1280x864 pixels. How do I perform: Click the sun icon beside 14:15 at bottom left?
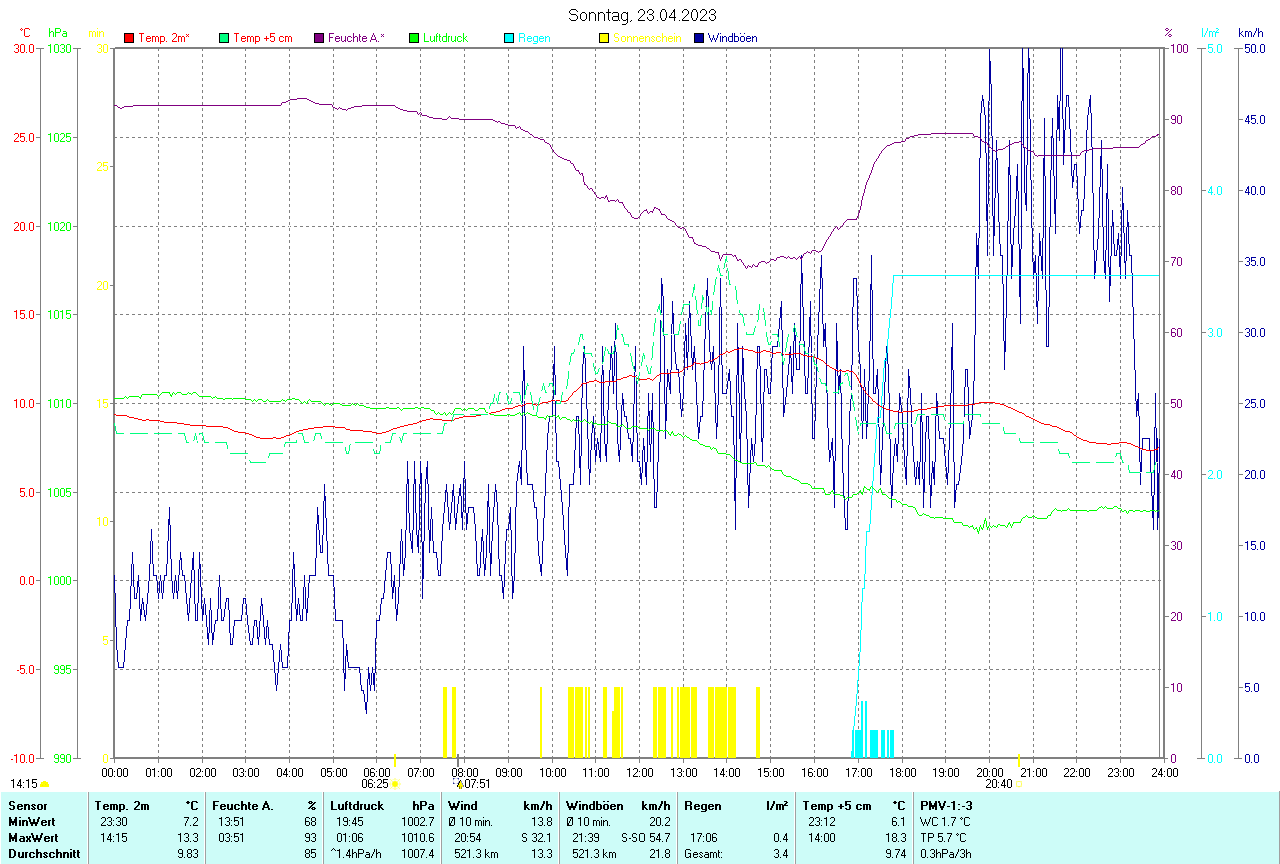point(45,785)
